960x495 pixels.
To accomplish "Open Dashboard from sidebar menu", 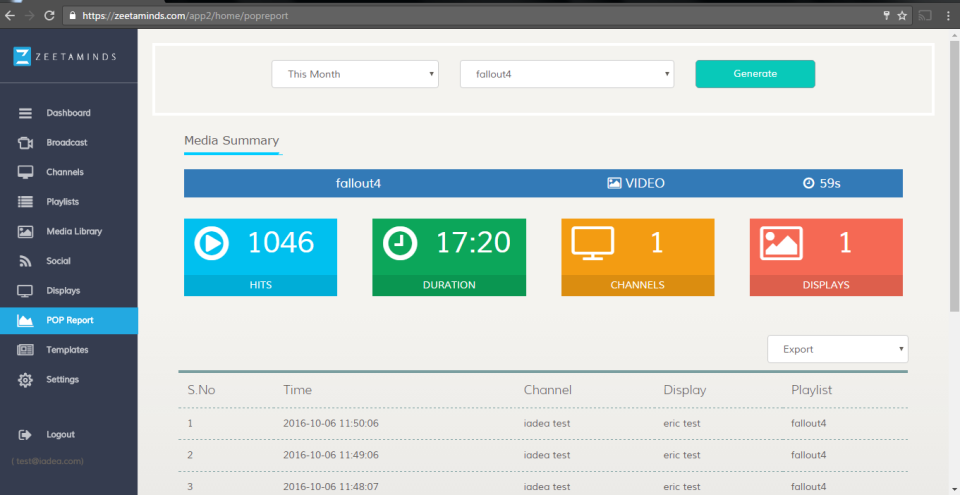I will pyautogui.click(x=69, y=113).
